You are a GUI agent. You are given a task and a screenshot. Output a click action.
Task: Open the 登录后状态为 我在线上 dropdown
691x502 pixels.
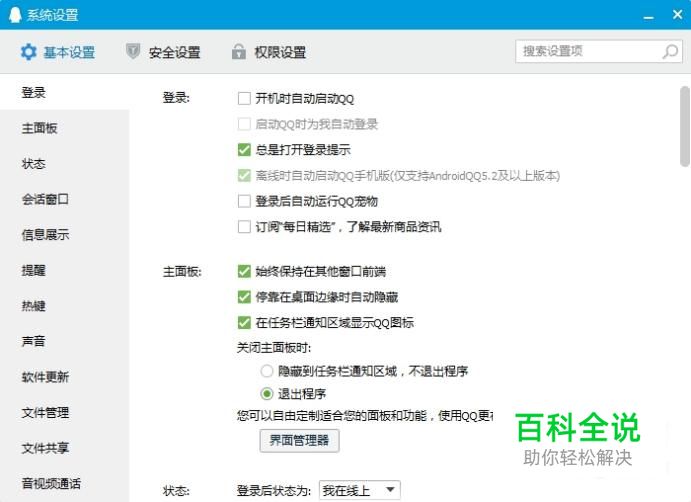[360, 490]
